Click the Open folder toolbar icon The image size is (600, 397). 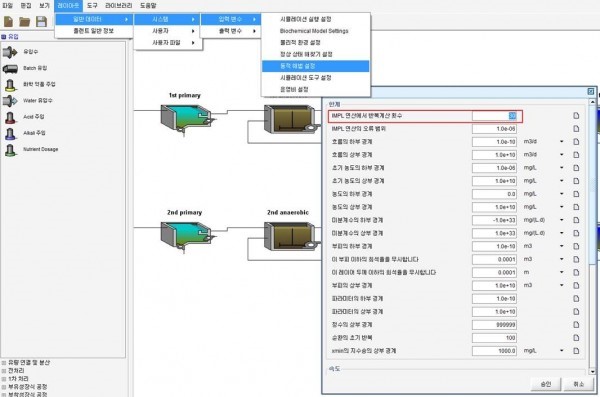(x=25, y=21)
